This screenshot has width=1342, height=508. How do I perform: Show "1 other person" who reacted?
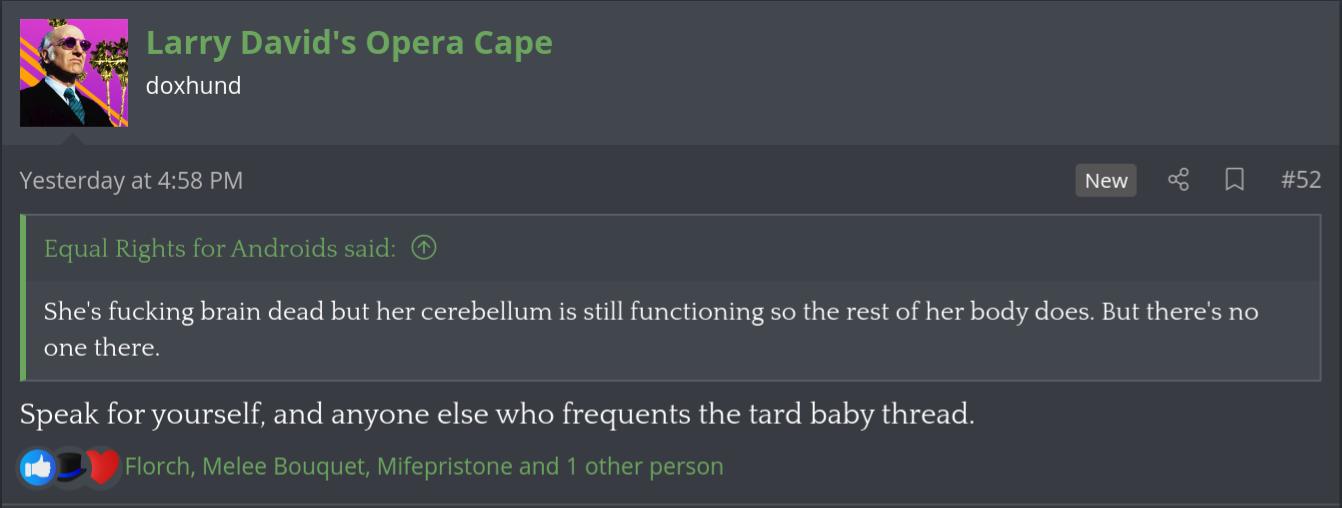[644, 466]
